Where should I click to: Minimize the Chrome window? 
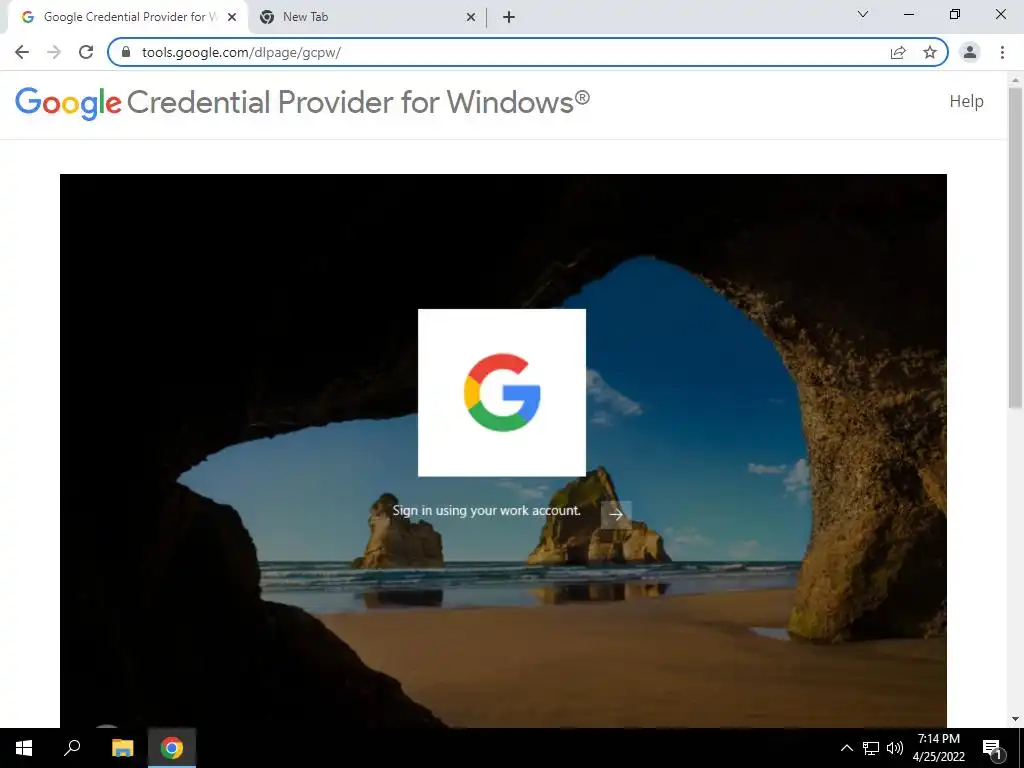908,14
